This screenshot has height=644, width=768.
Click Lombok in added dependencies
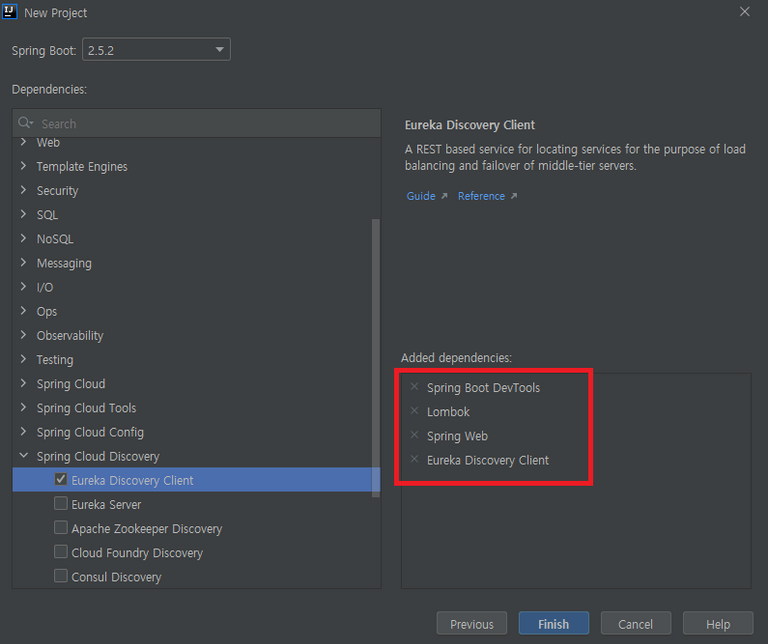pyautogui.click(x=448, y=412)
